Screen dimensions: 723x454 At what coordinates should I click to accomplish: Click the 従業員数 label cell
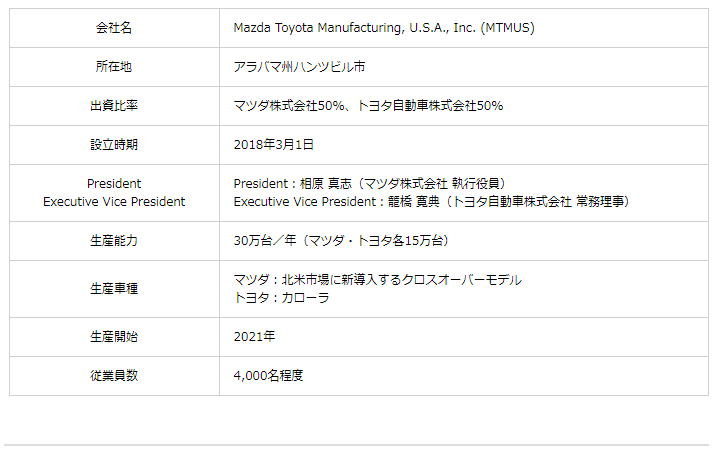click(x=114, y=376)
